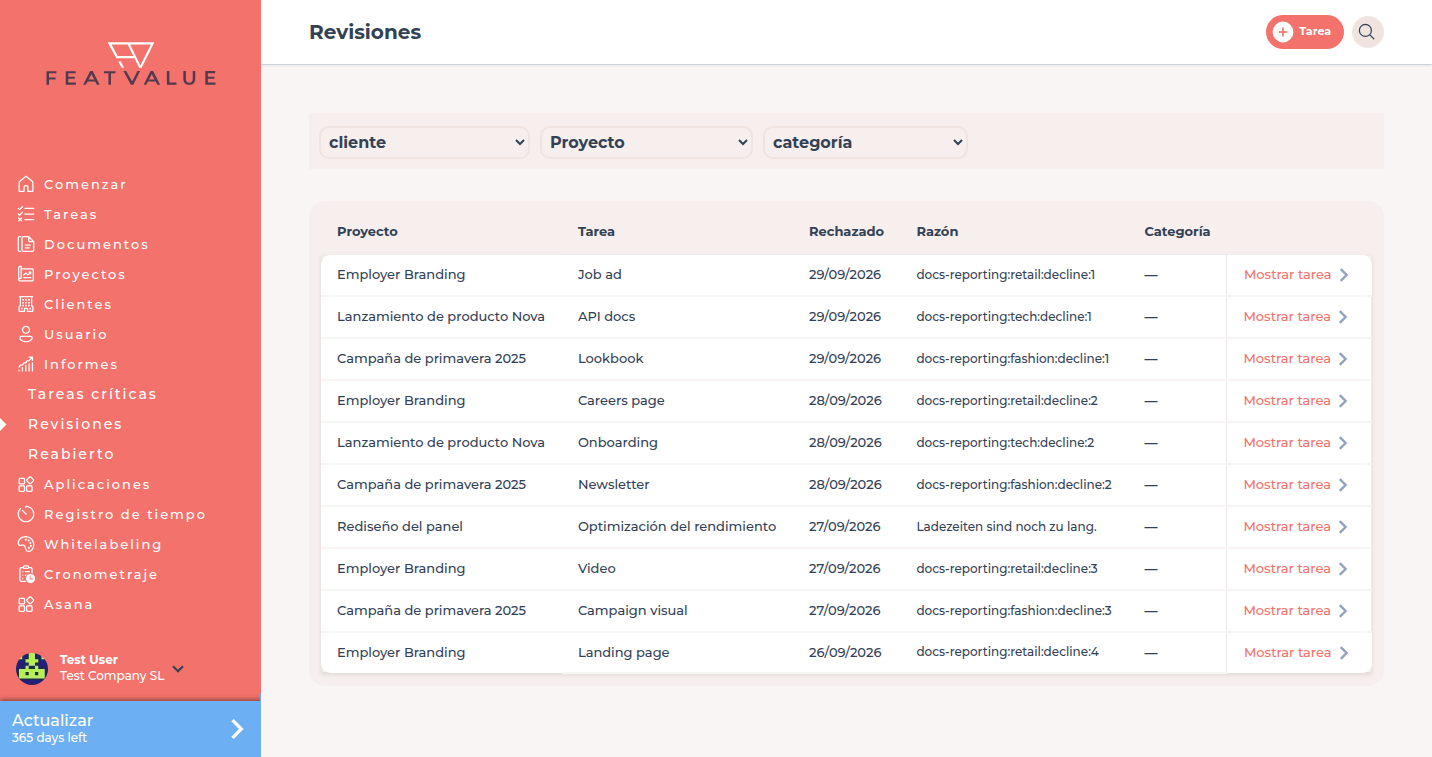Click the Tareas checklist icon

point(26,214)
